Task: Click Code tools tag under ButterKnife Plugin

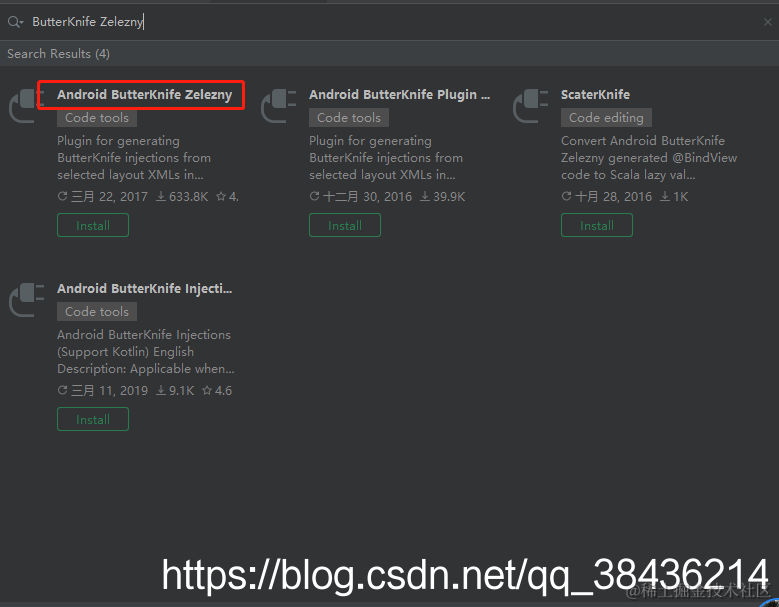Action: pyautogui.click(x=349, y=118)
